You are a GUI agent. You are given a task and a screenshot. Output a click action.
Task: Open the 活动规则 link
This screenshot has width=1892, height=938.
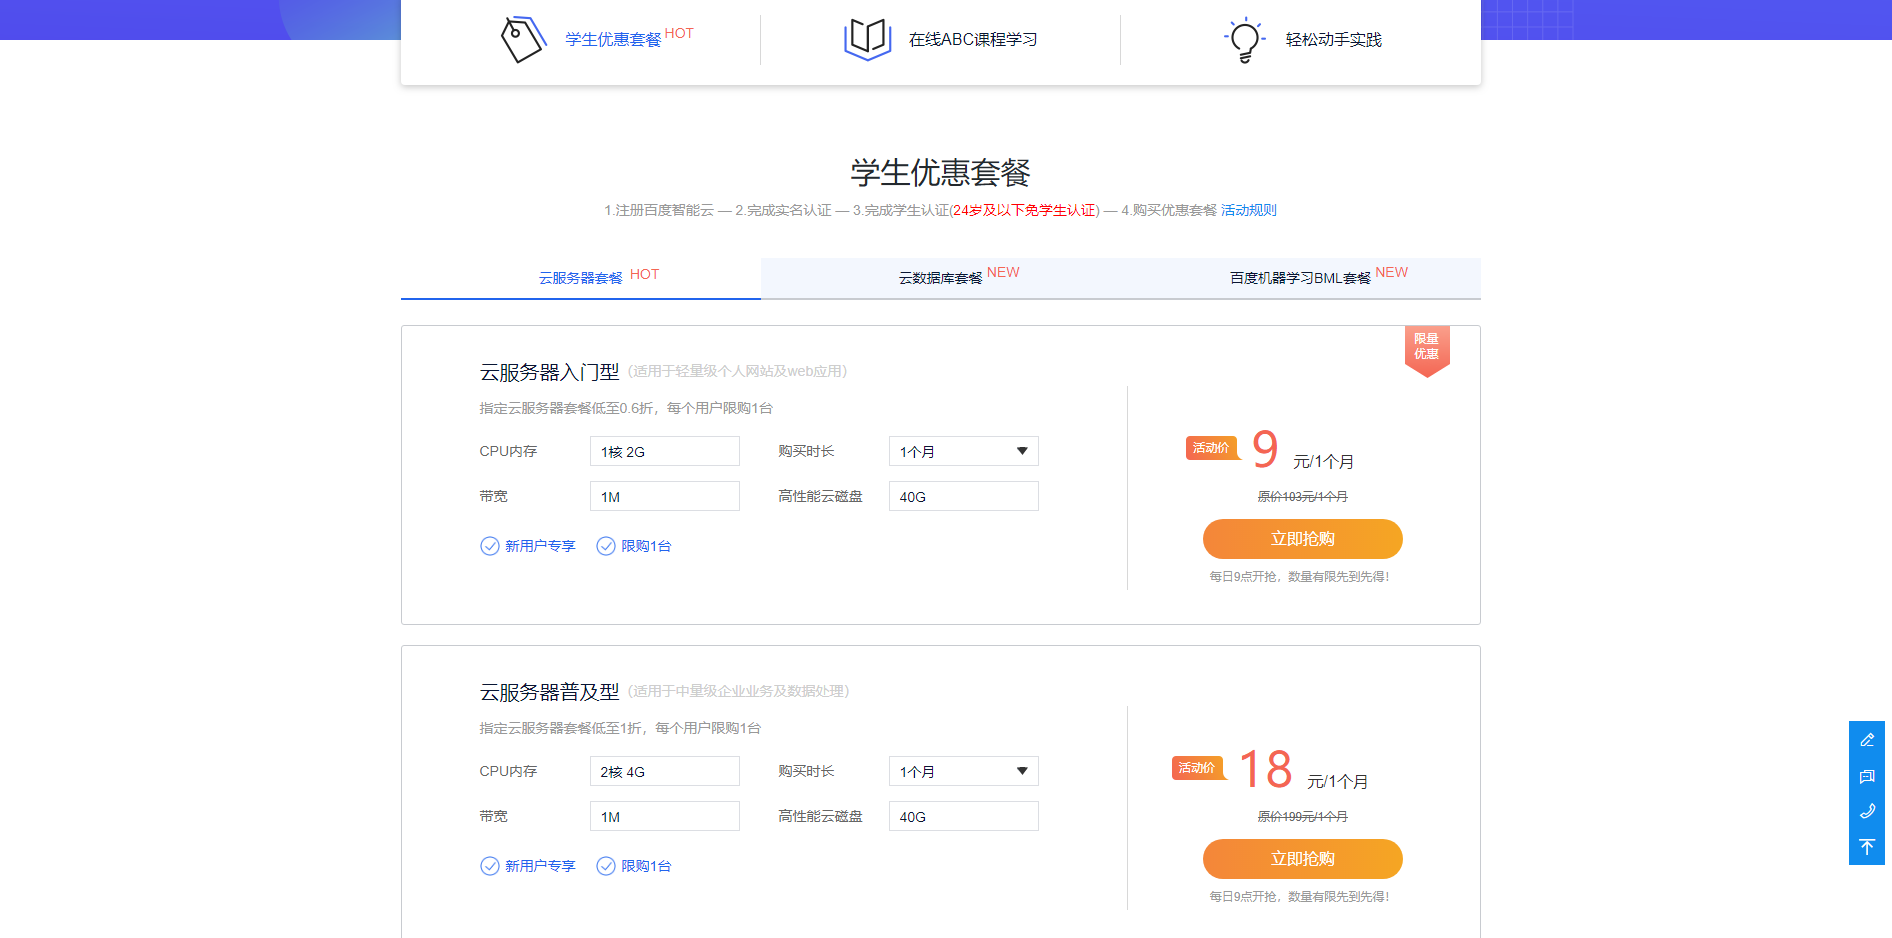click(x=1249, y=210)
